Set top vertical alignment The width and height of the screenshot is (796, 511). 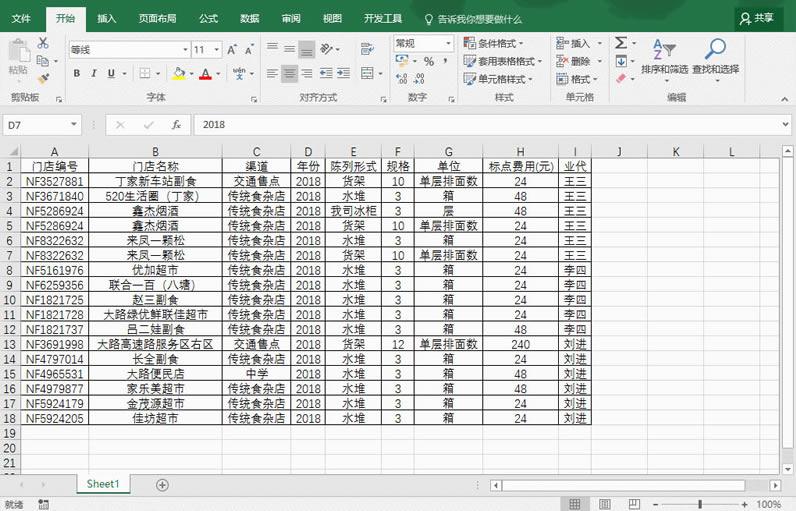272,49
